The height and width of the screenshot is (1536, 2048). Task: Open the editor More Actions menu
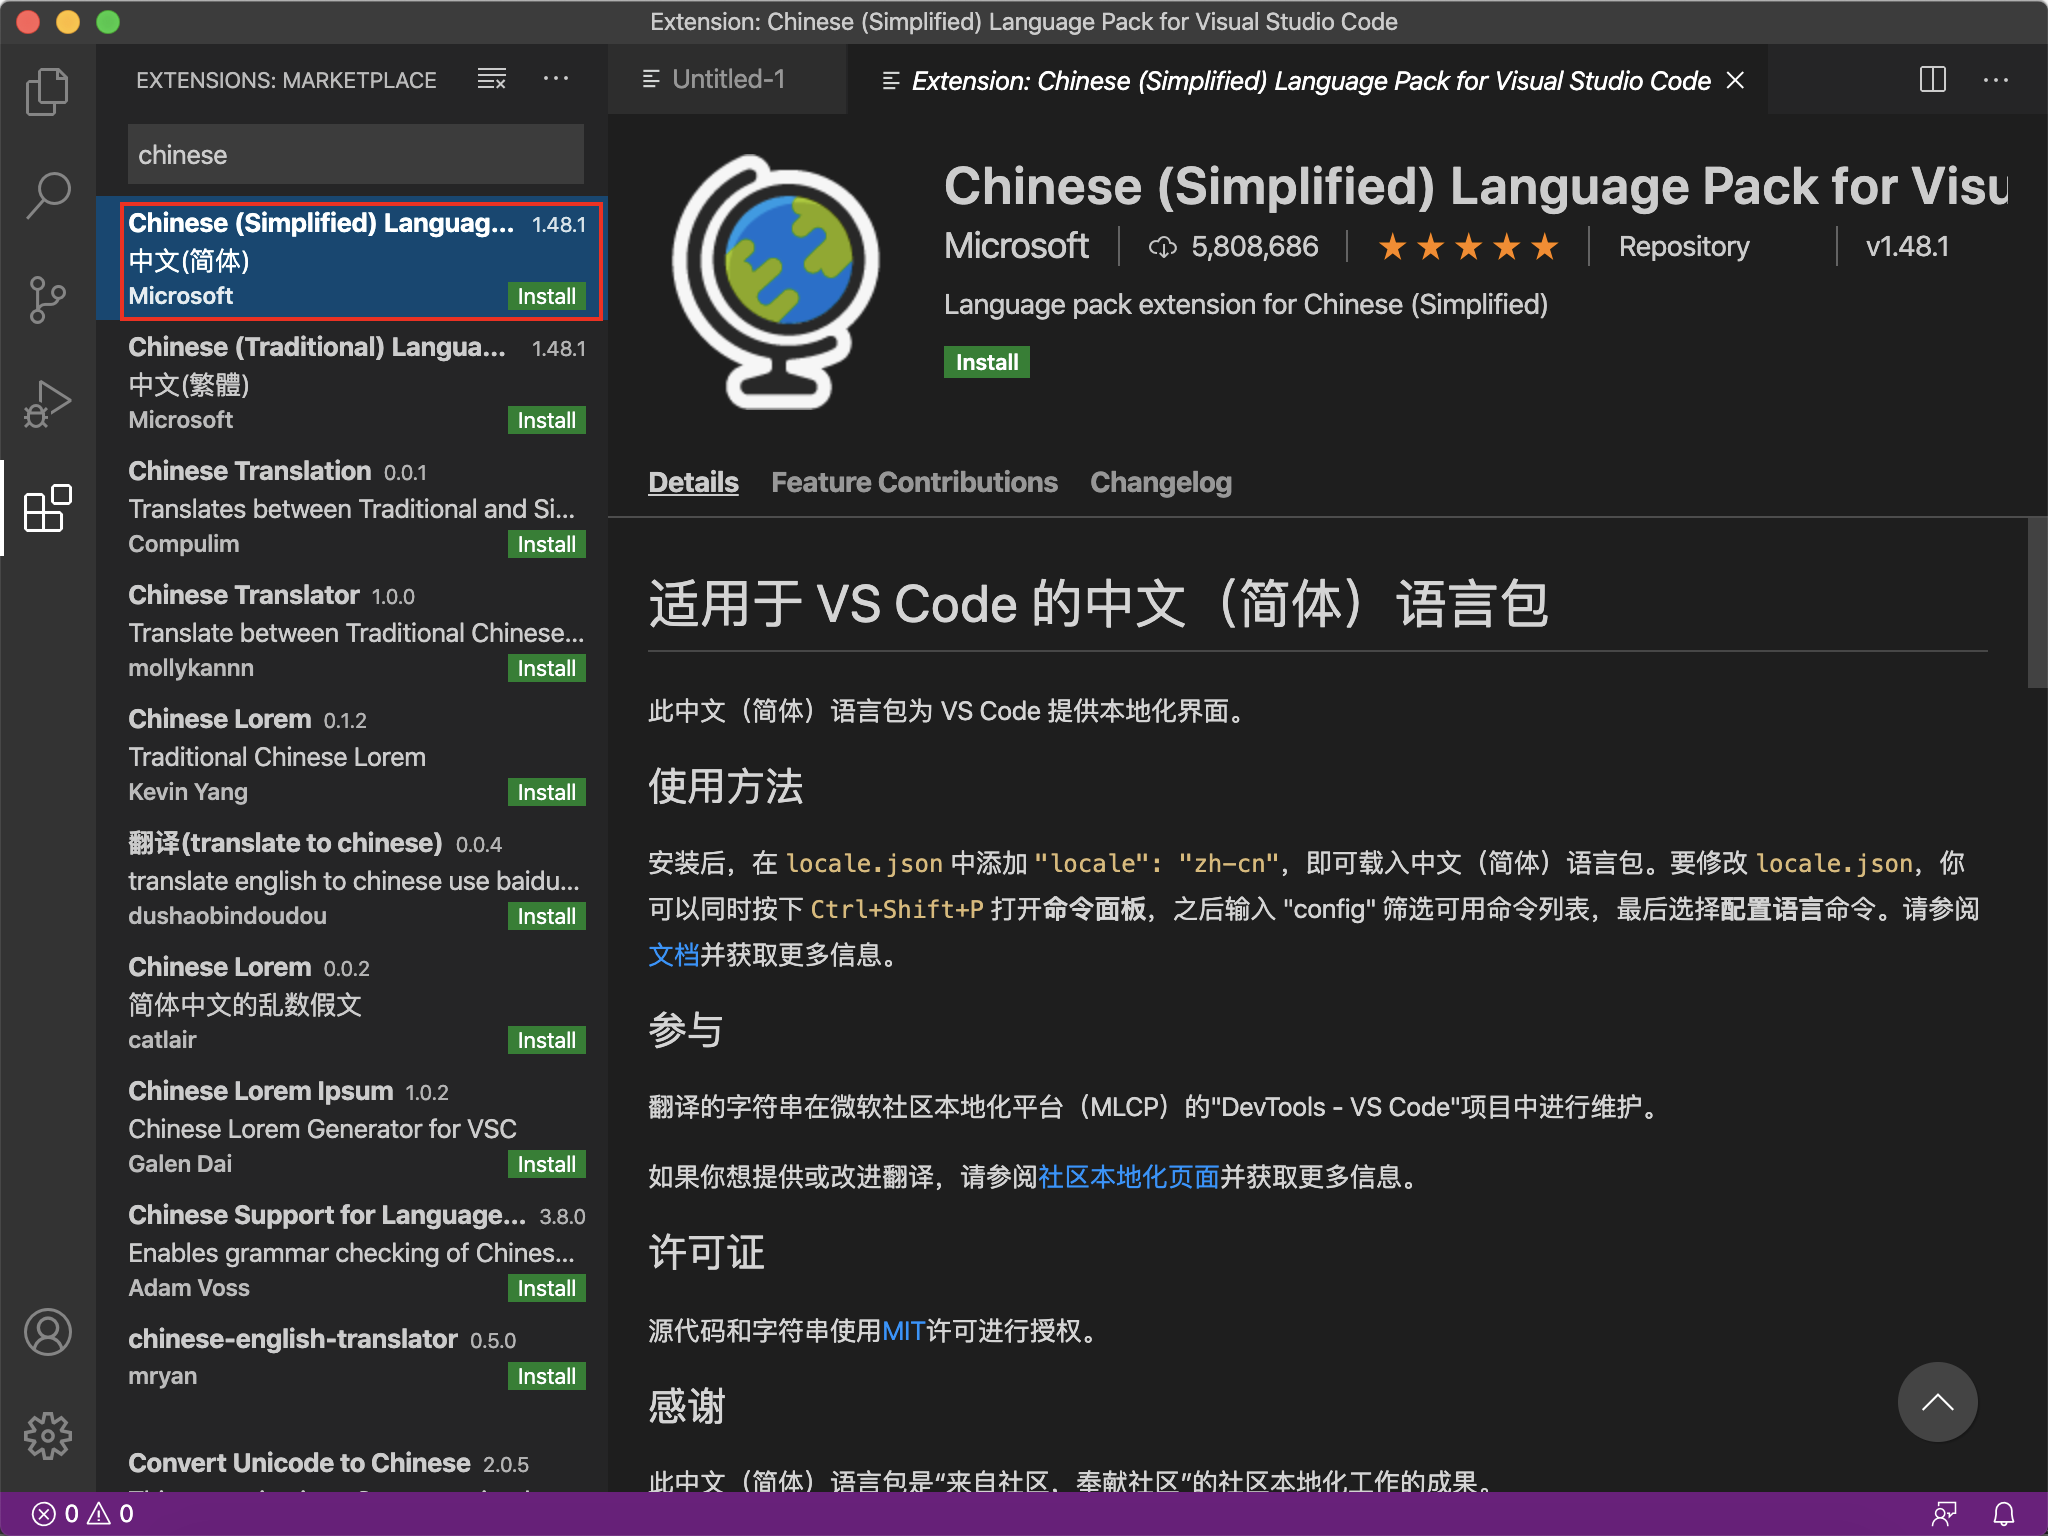[1996, 79]
